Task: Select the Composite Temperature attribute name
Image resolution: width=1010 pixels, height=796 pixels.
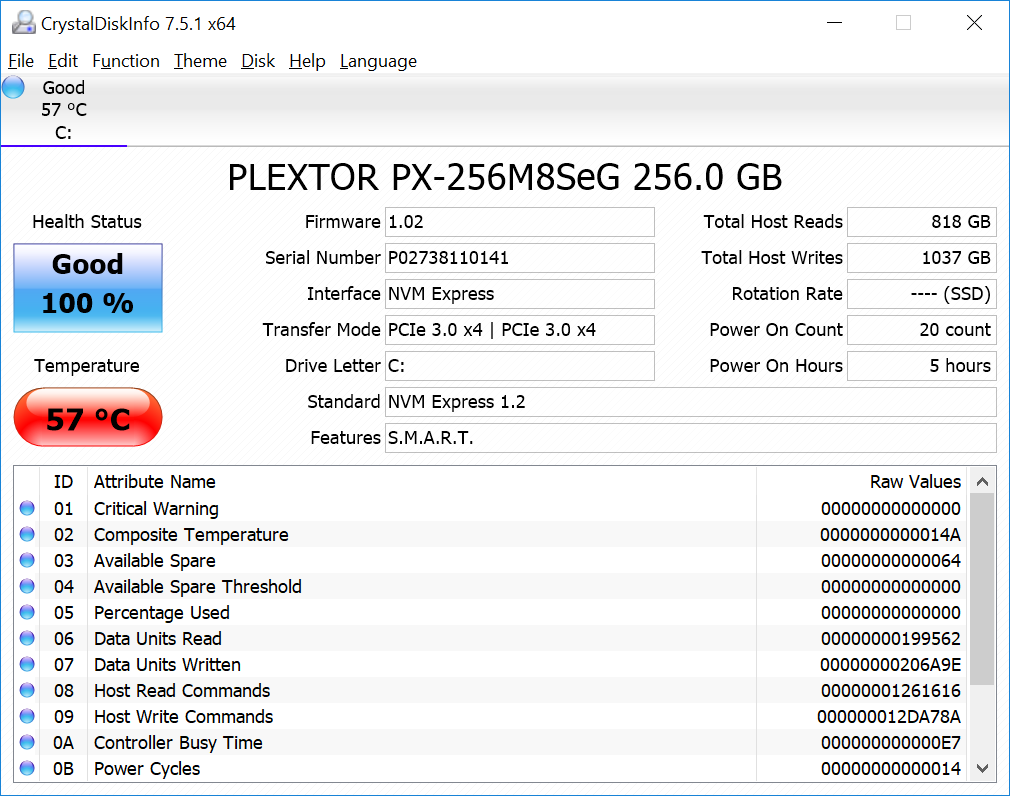Action: (x=191, y=535)
